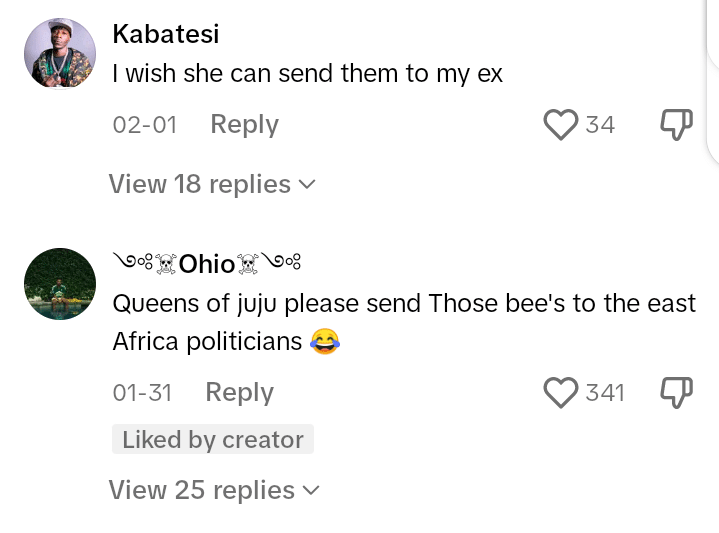The height and width of the screenshot is (533, 719).
Task: Click the Liked by creator badge
Action: point(213,440)
